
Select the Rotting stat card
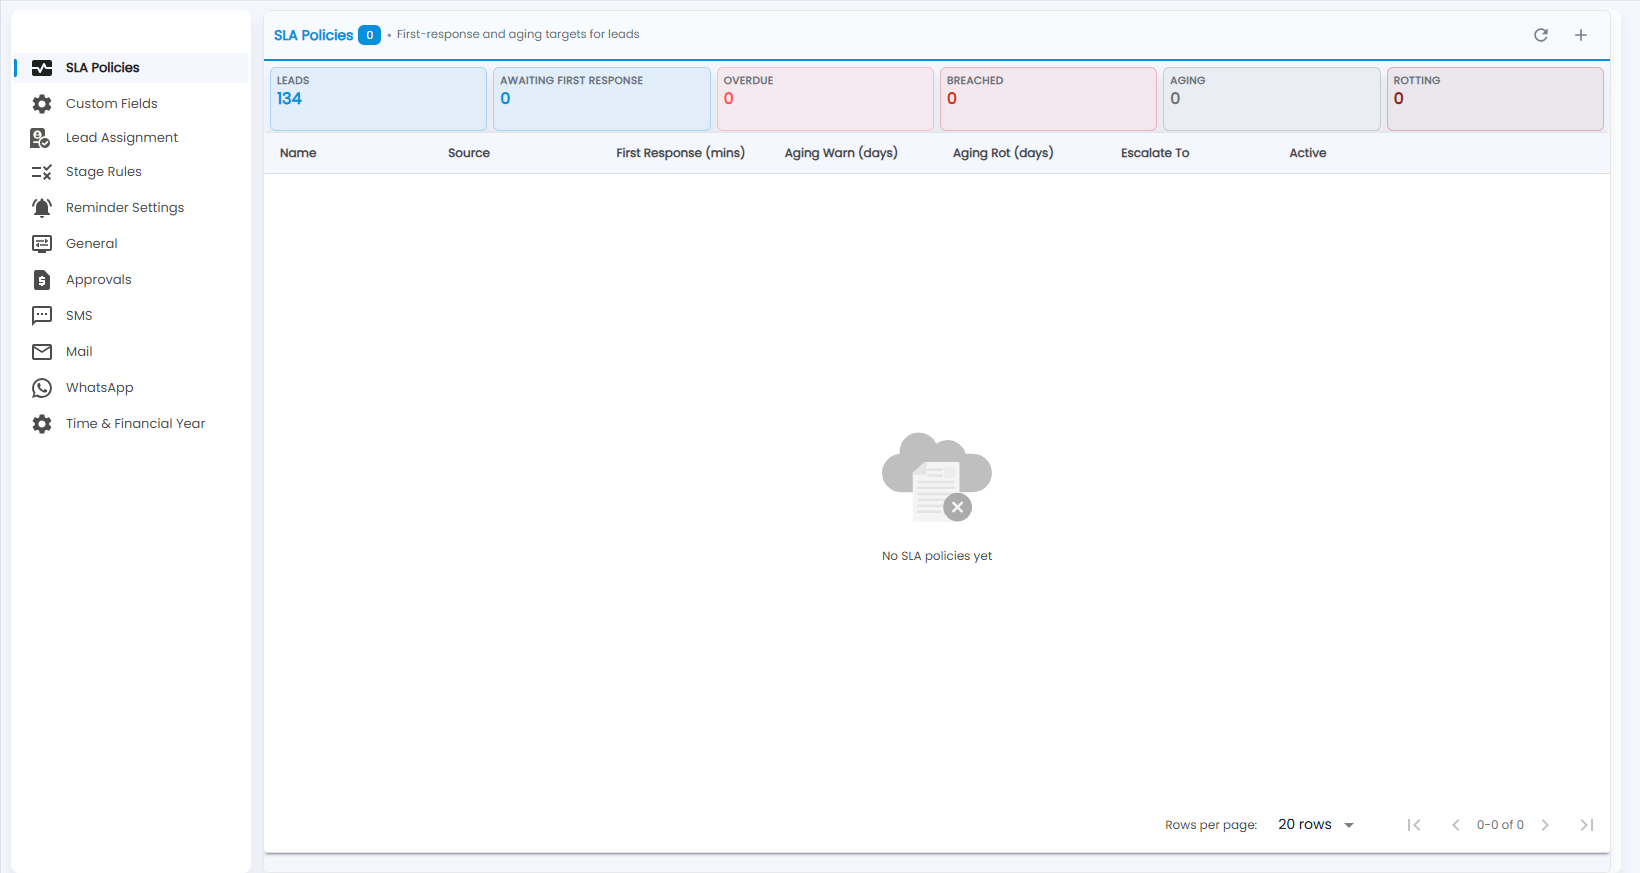1495,99
